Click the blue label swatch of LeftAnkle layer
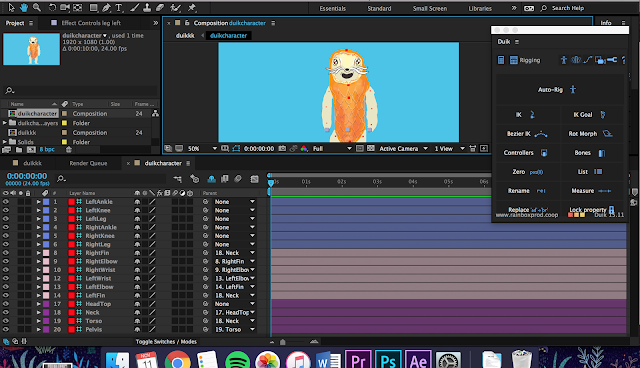 (46, 202)
